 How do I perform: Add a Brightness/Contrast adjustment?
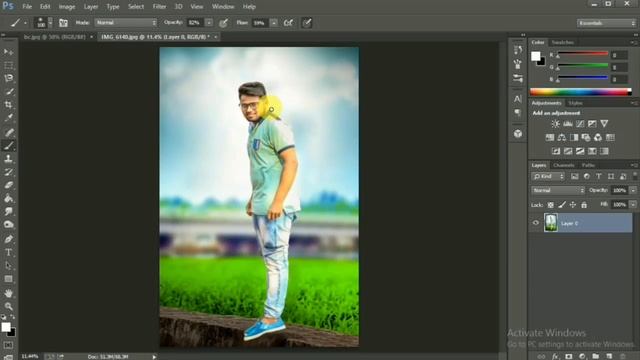pyautogui.click(x=556, y=124)
